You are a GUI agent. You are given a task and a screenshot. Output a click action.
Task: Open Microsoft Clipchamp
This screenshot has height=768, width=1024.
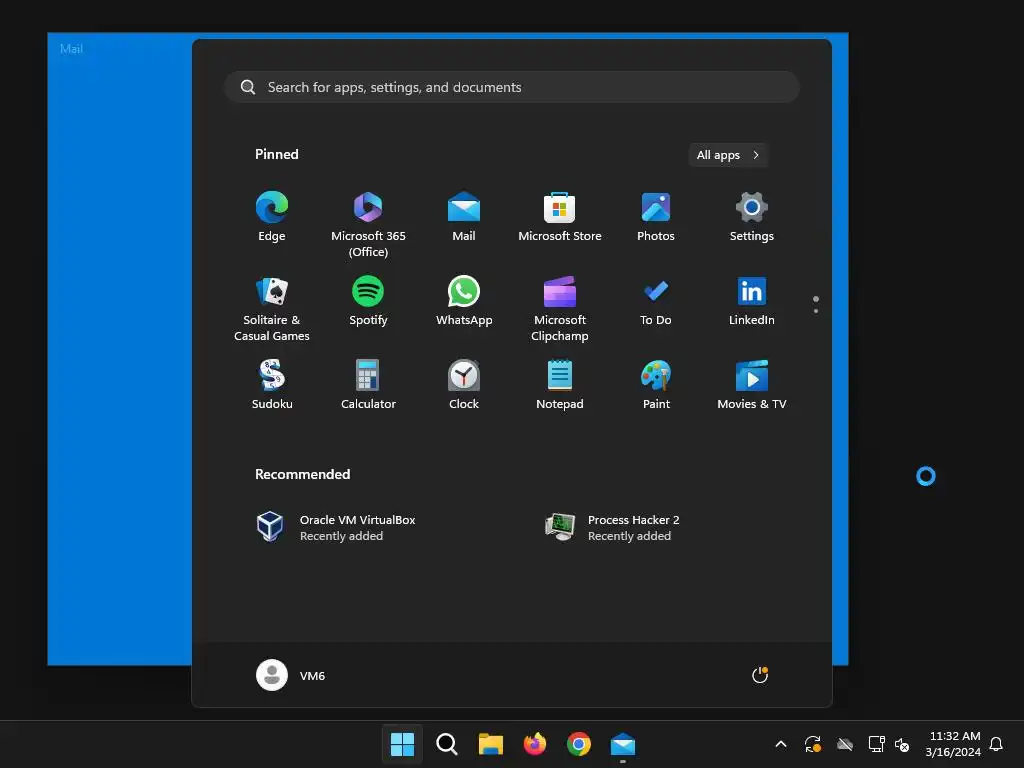point(560,309)
